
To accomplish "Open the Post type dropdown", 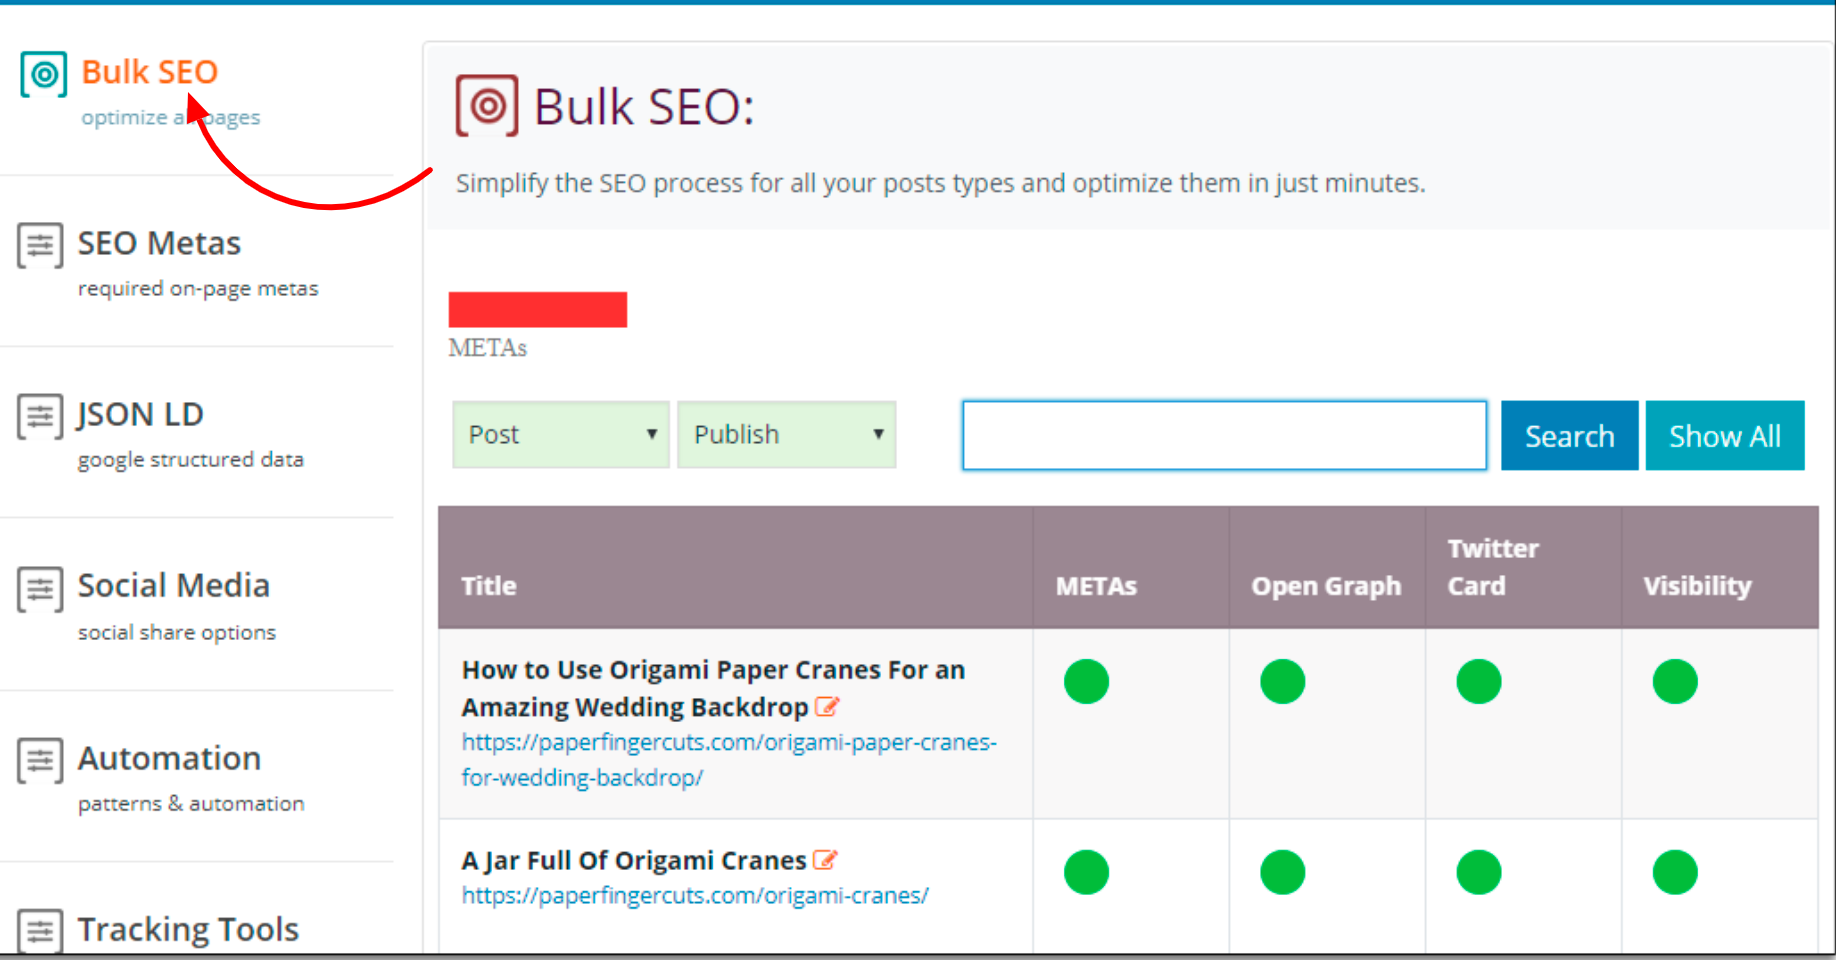I will point(560,434).
